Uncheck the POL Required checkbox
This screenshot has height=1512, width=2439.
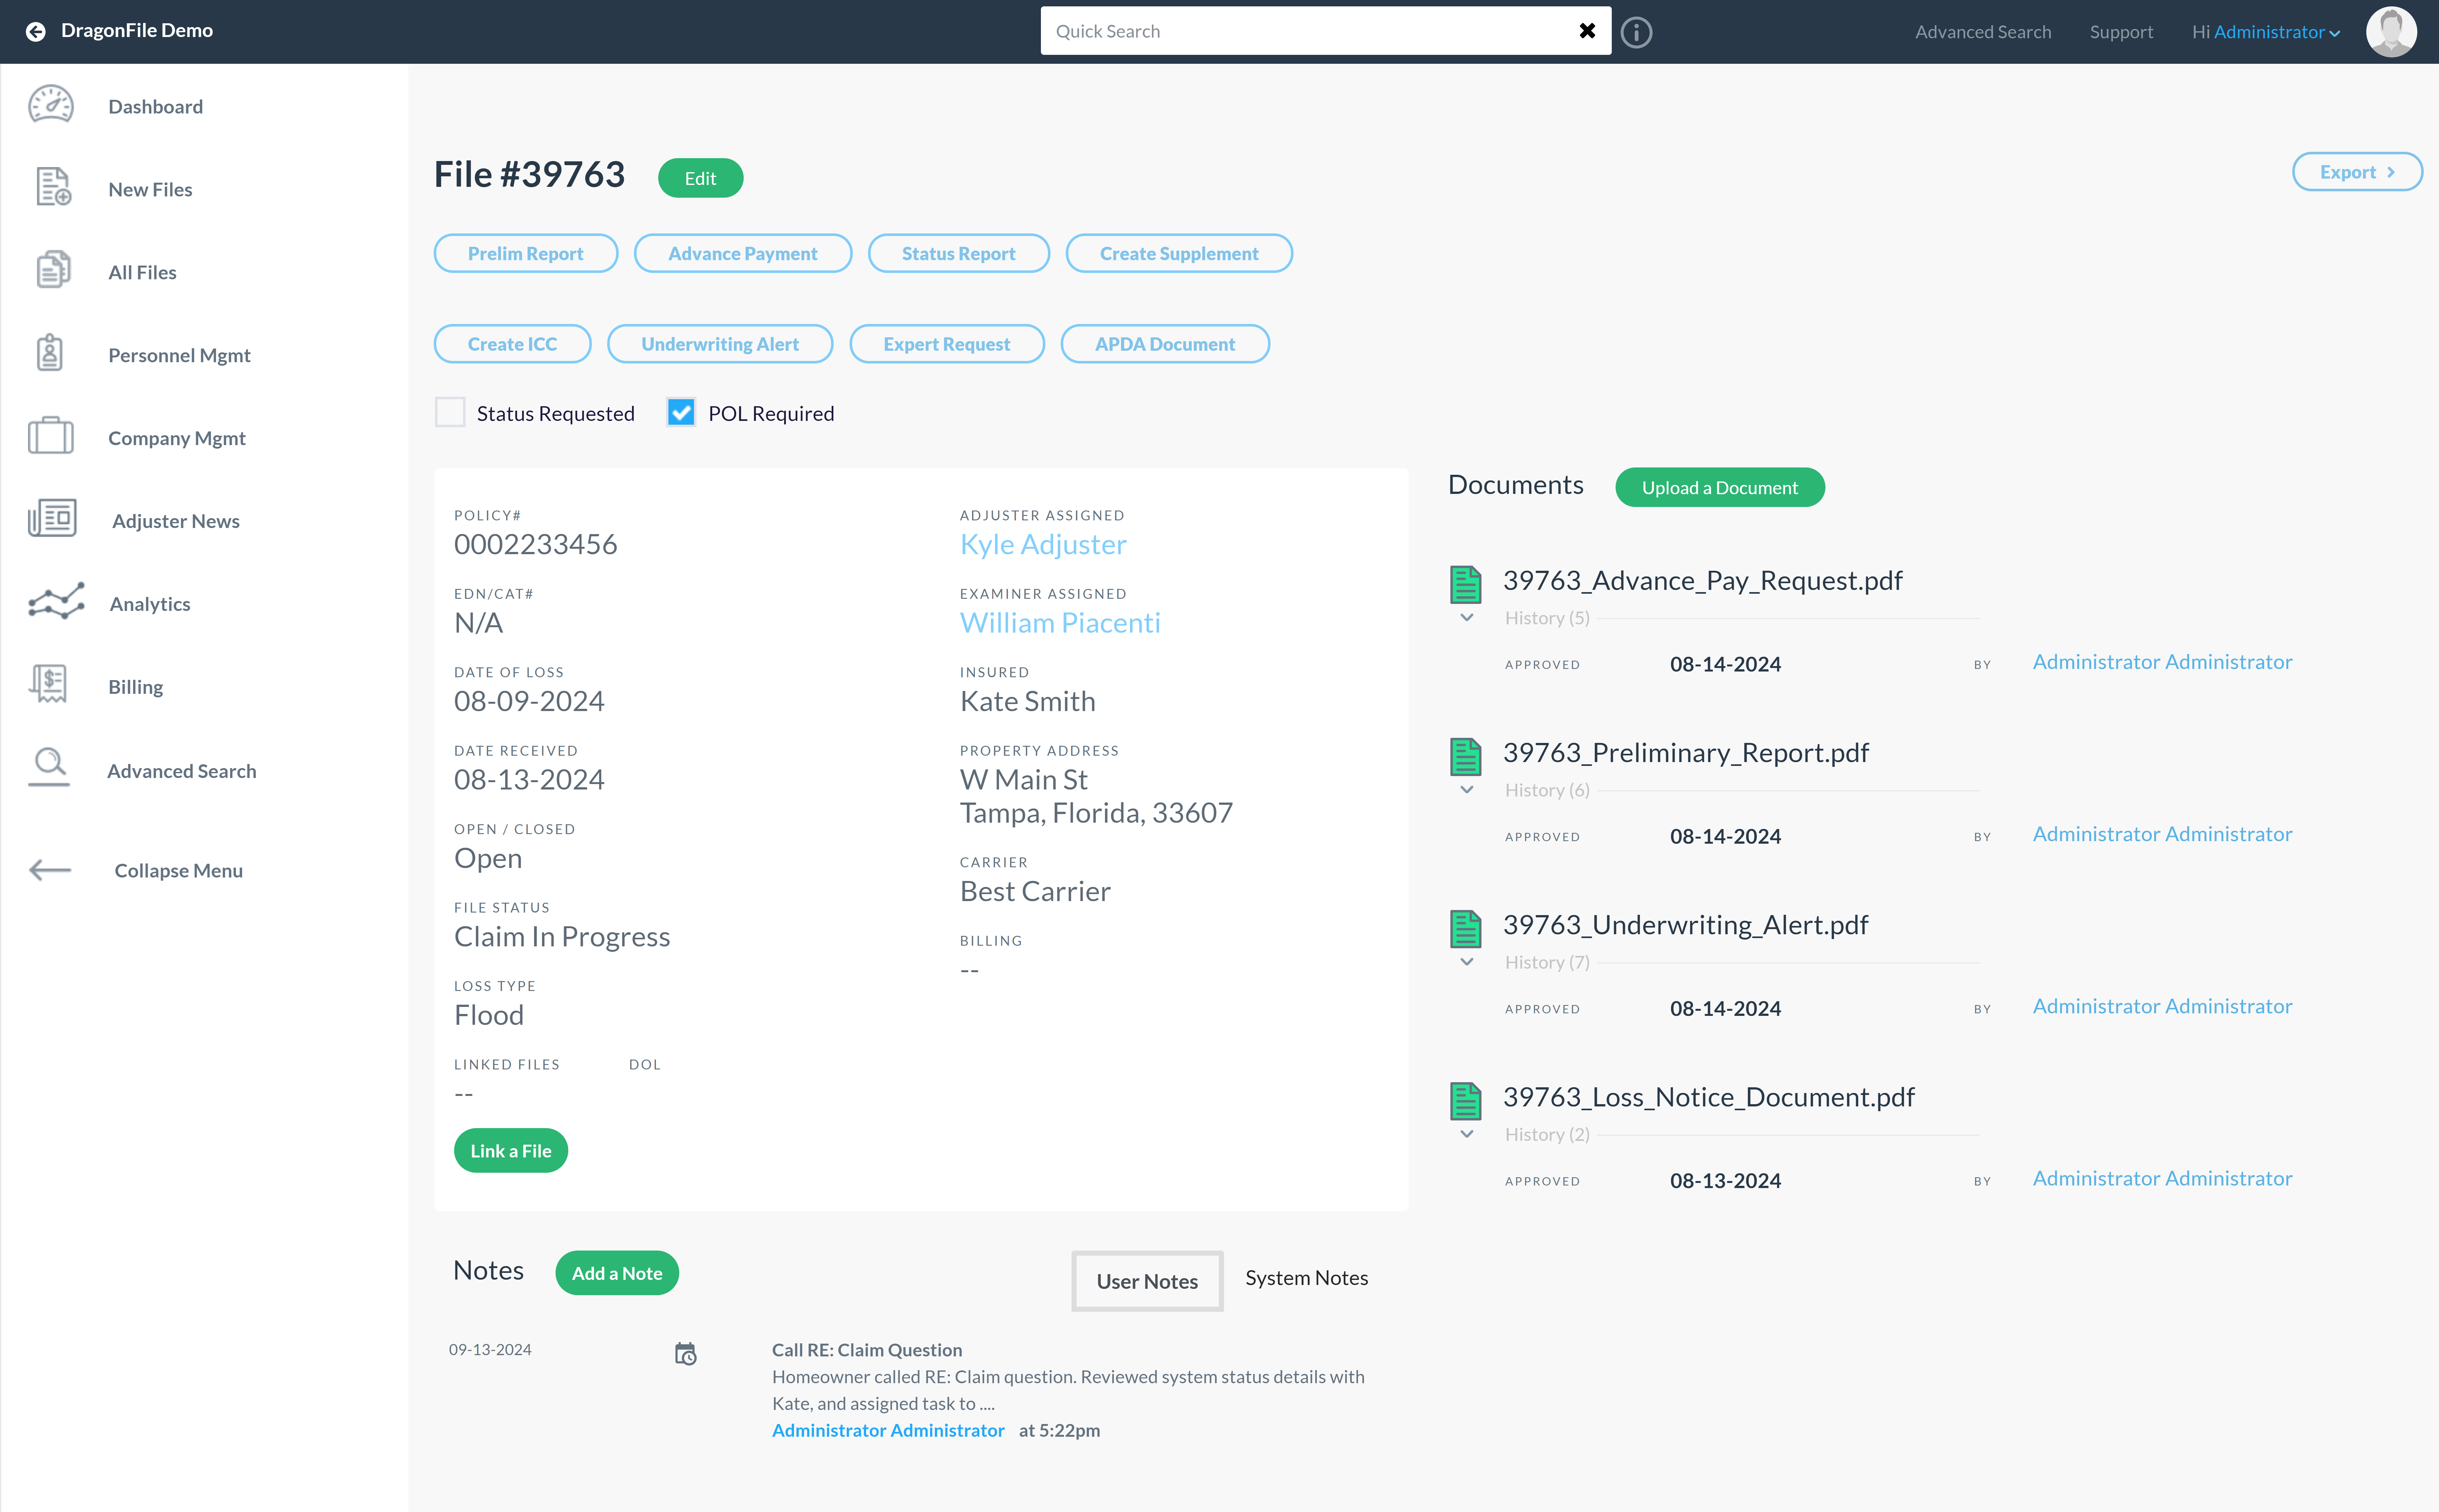681,412
